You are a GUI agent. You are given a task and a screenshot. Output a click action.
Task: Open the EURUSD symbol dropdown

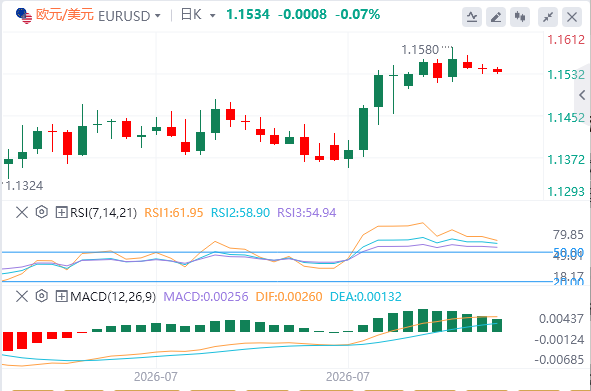pyautogui.click(x=130, y=16)
